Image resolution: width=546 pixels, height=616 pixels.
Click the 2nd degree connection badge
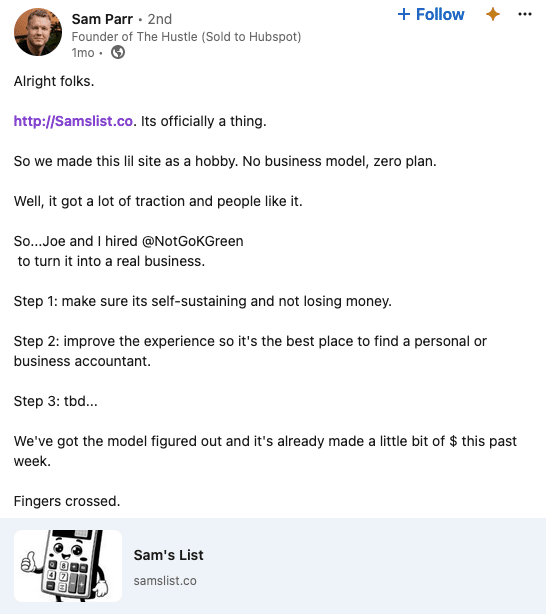(160, 19)
